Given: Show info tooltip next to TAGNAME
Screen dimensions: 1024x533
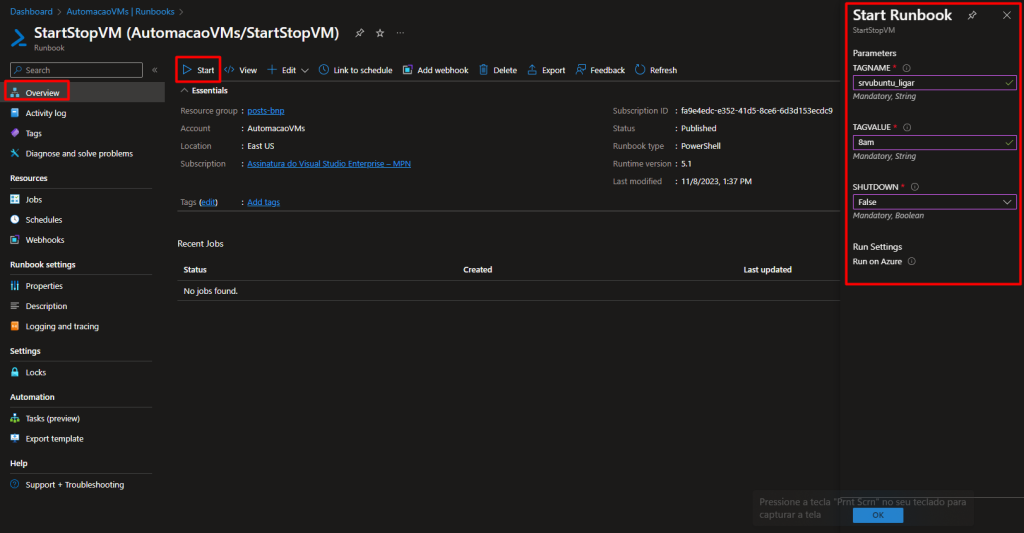Looking at the screenshot, I should [x=906, y=68].
